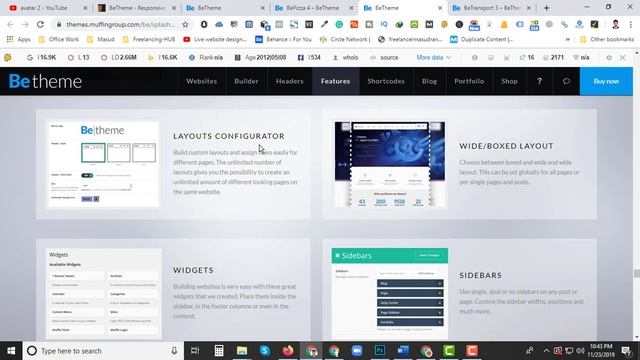The image size is (640, 360).
Task: Bookmark this page with the star icon
Action: [x=185, y=24]
